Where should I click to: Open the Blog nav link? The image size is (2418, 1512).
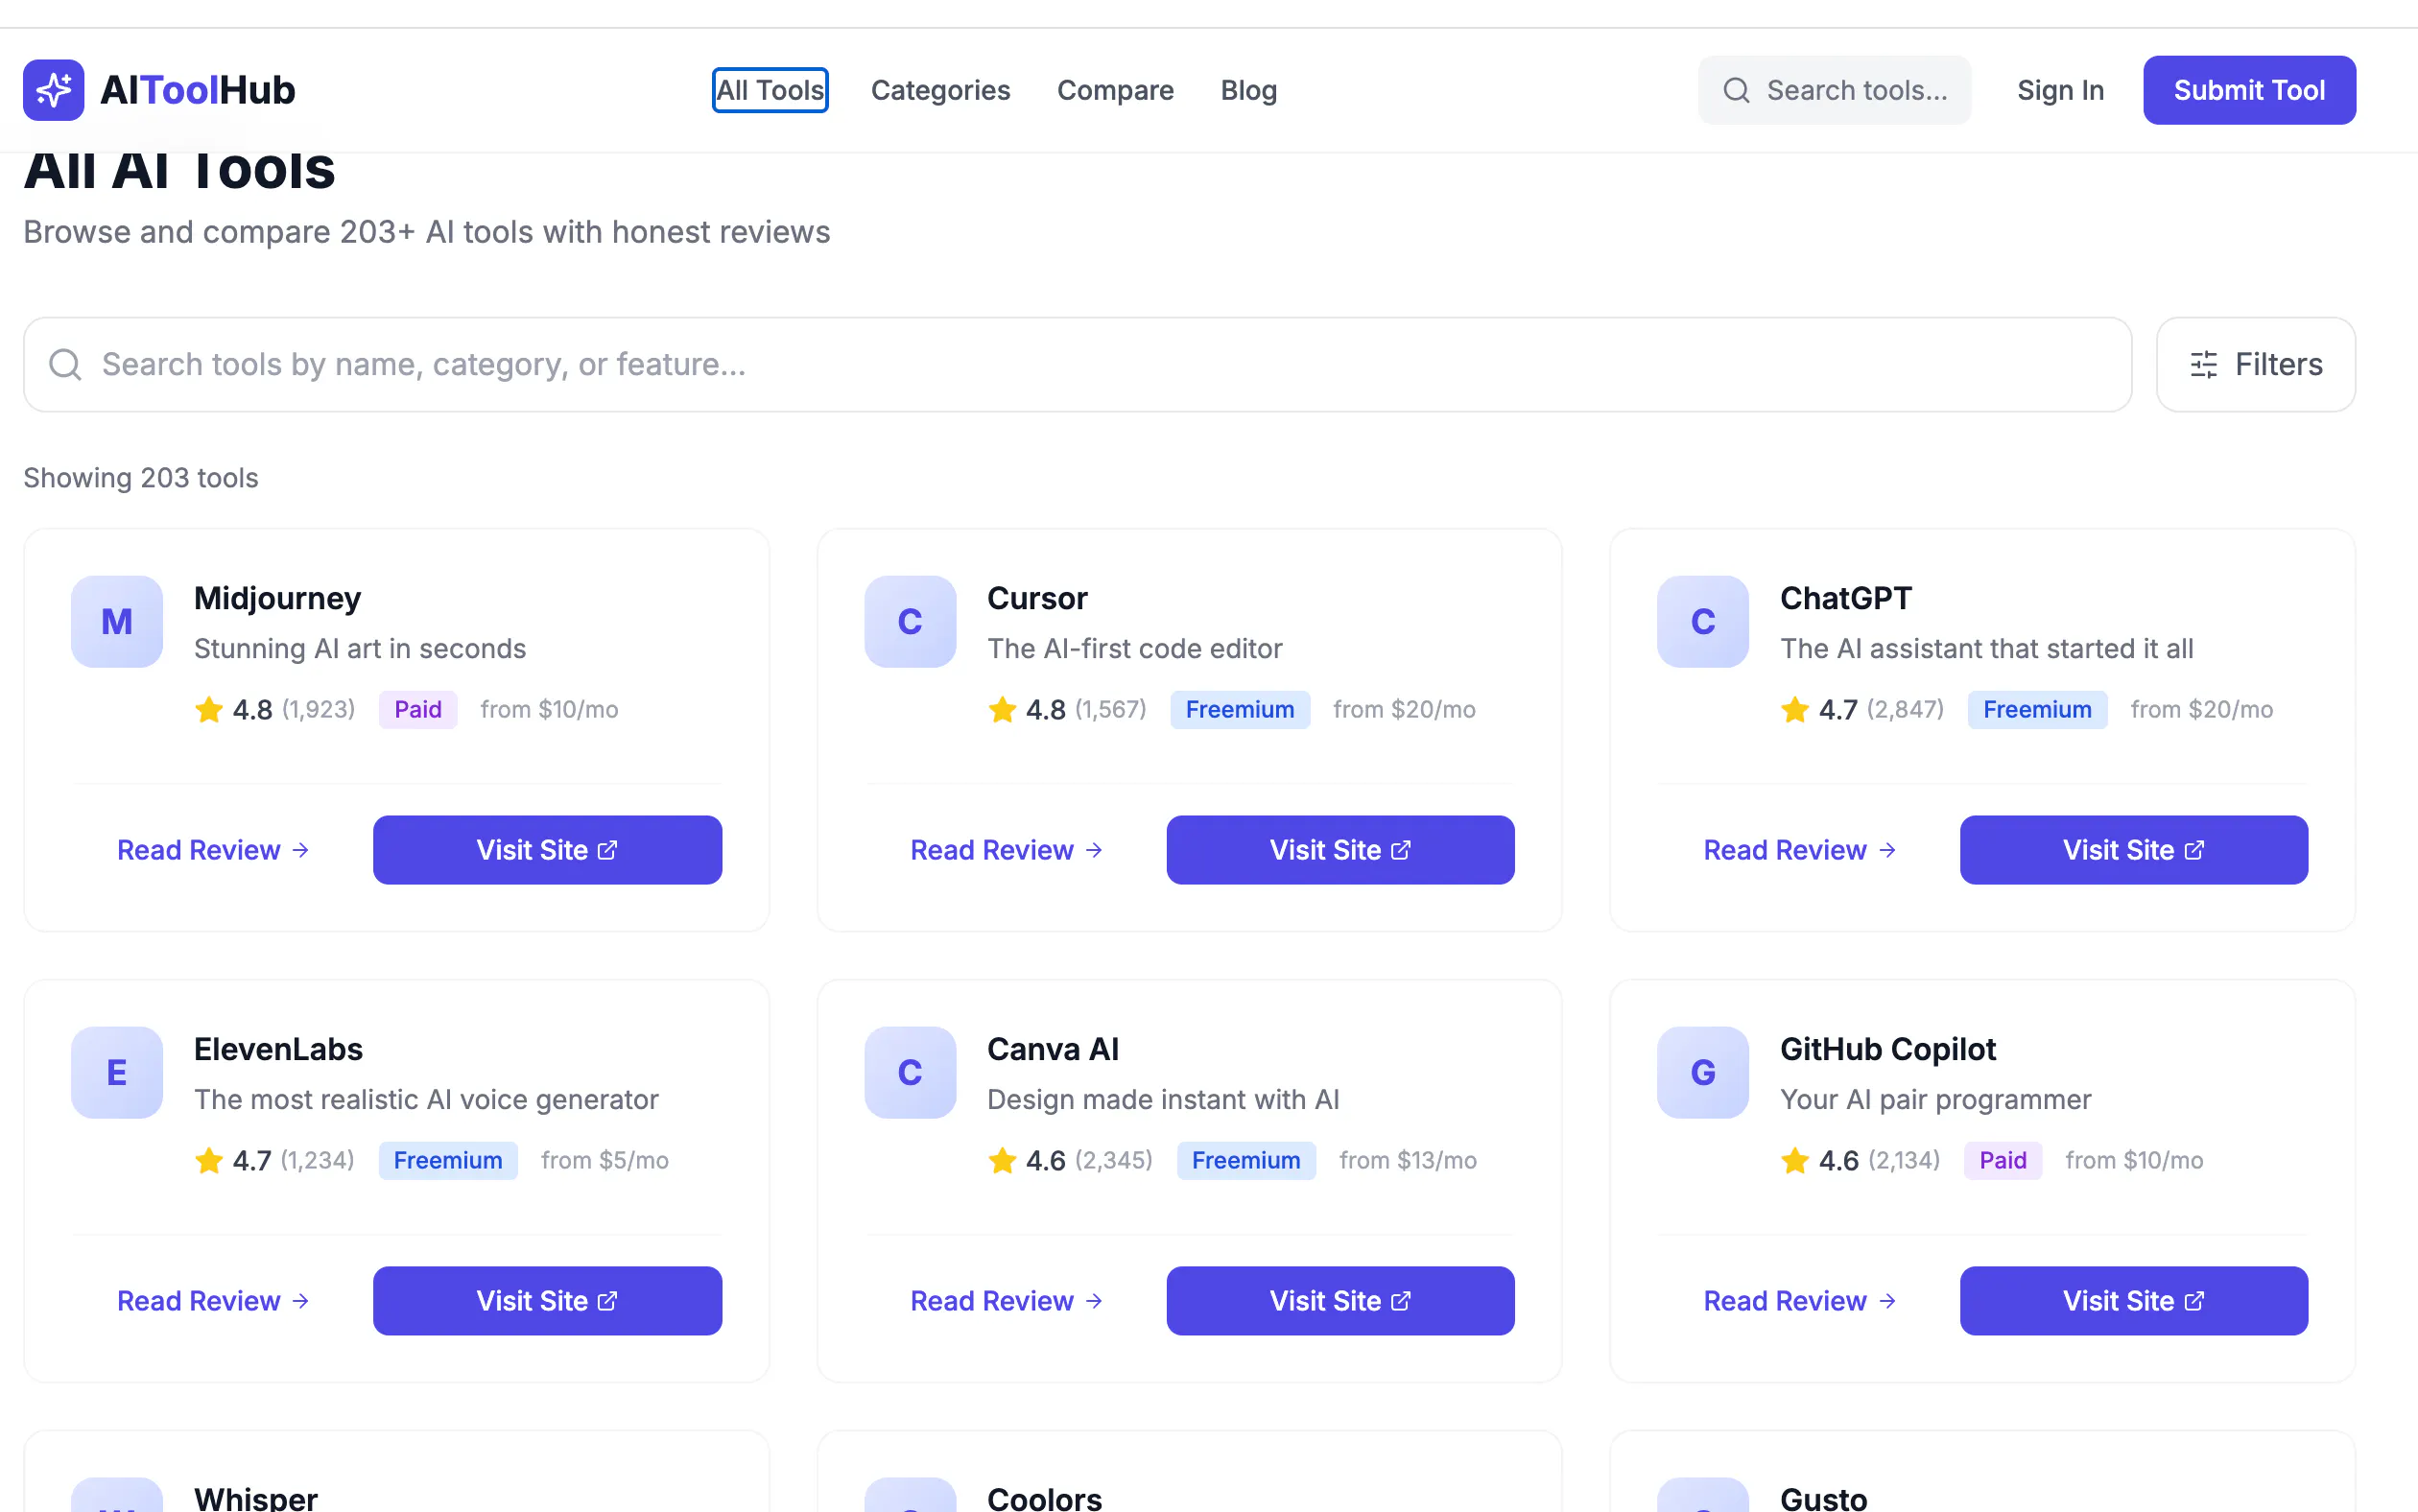[1249, 91]
